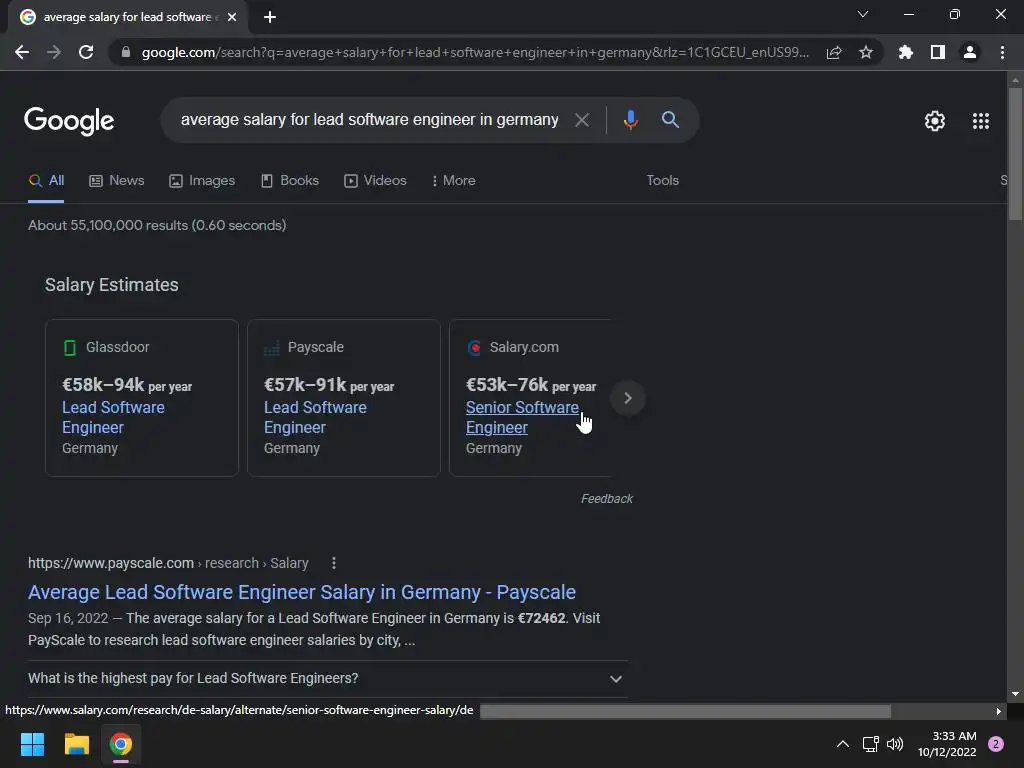Click the Glassdoor source label

pyautogui.click(x=118, y=347)
